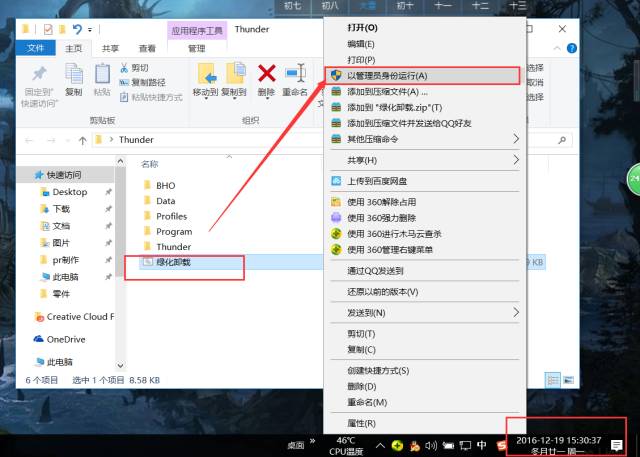This screenshot has width=640, height=457.
Task: Open the taskbar action center icon
Action: (616, 445)
